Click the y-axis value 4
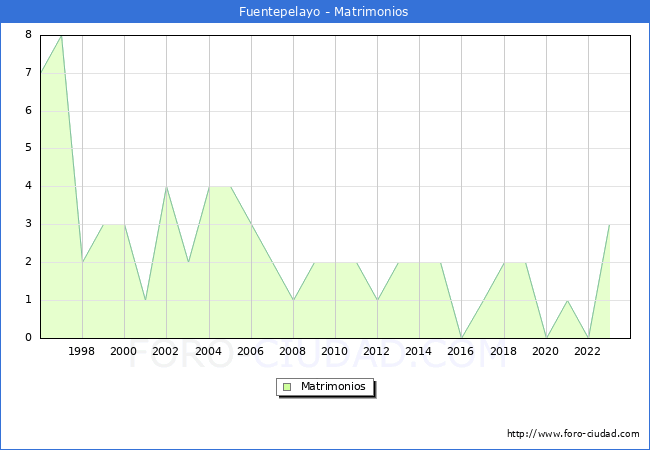Screen dimensions: 650x450 coord(28,186)
